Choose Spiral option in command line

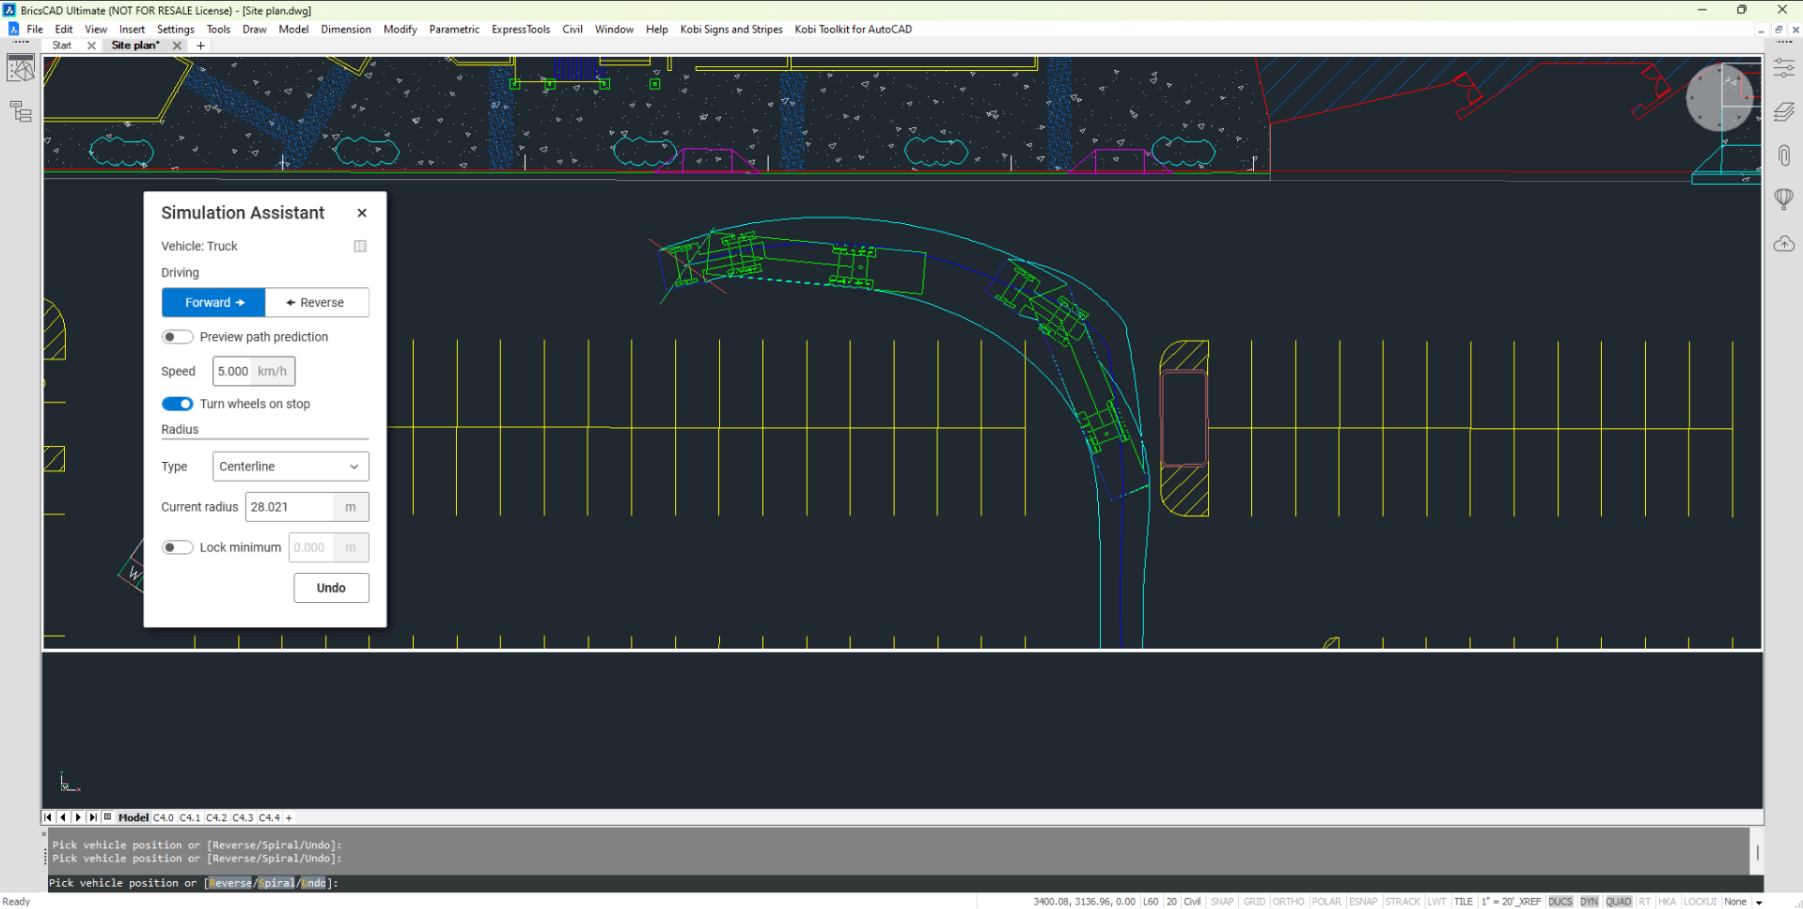coord(277,883)
